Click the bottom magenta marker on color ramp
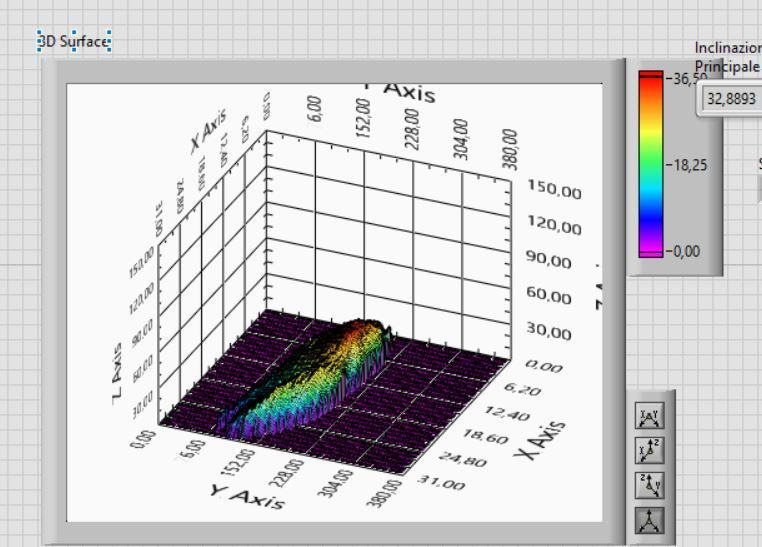This screenshot has height=547, width=762. [651, 254]
